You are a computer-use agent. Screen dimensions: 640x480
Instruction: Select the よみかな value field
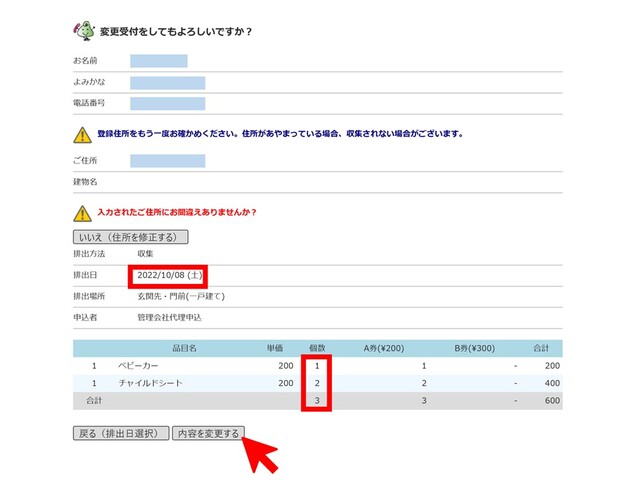click(168, 82)
